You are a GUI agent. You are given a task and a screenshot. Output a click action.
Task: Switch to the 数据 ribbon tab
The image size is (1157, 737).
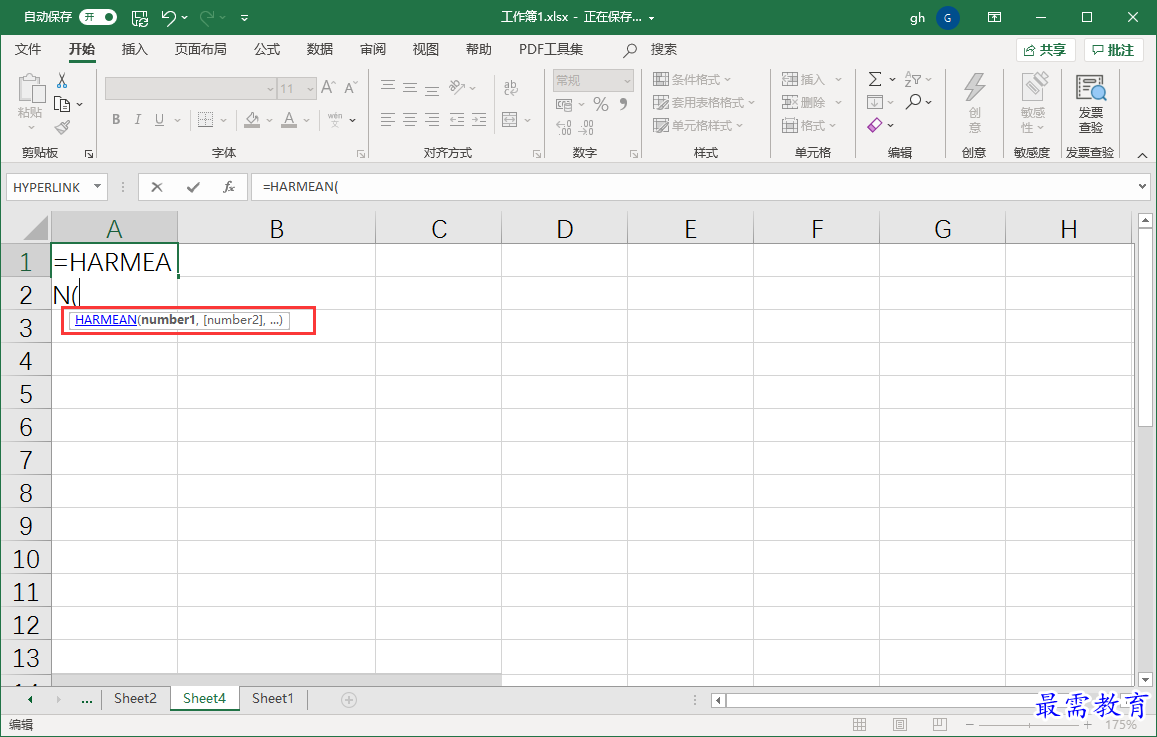tap(320, 49)
